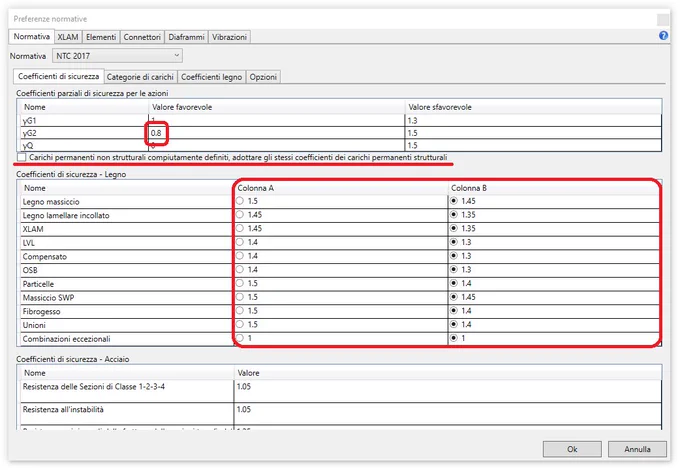Select Colonna B 1.45 for Legno massiccio
The image size is (680, 471).
pyautogui.click(x=454, y=201)
